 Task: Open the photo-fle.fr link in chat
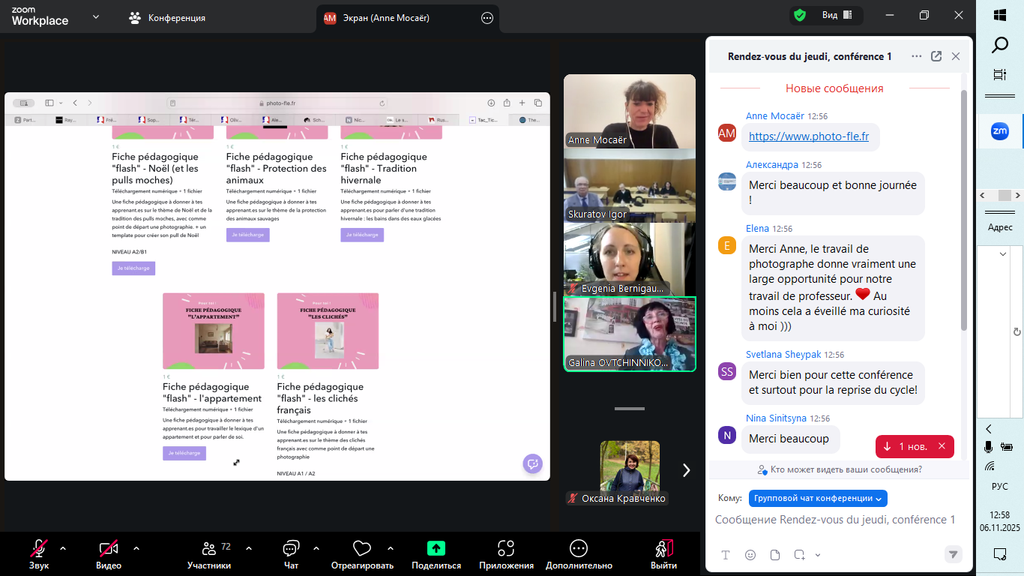pos(808,136)
